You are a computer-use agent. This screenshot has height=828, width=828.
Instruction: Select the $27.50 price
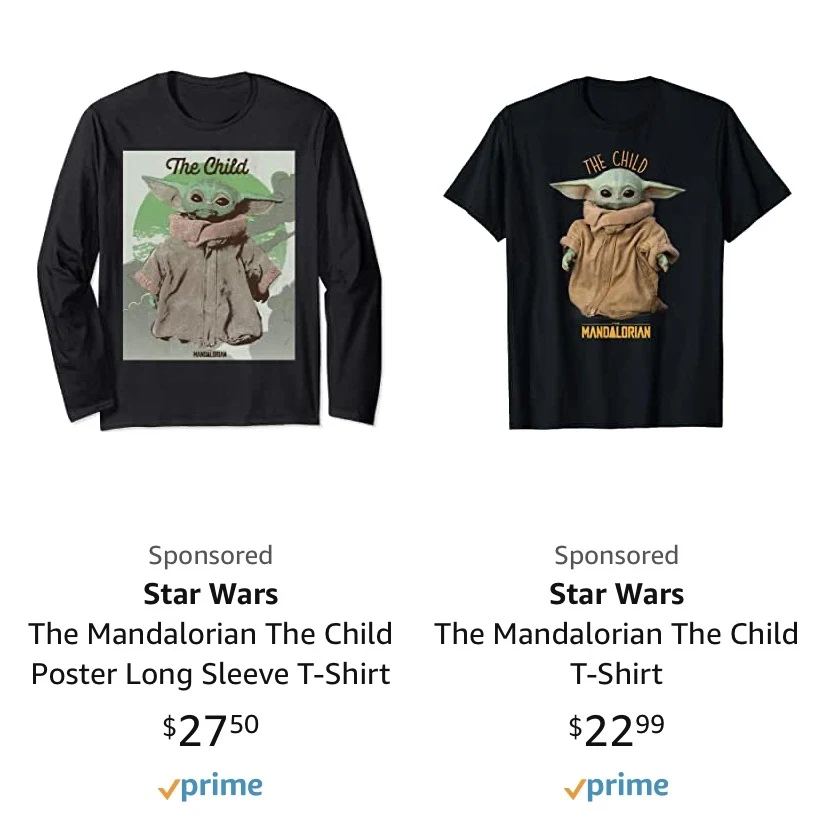point(210,730)
